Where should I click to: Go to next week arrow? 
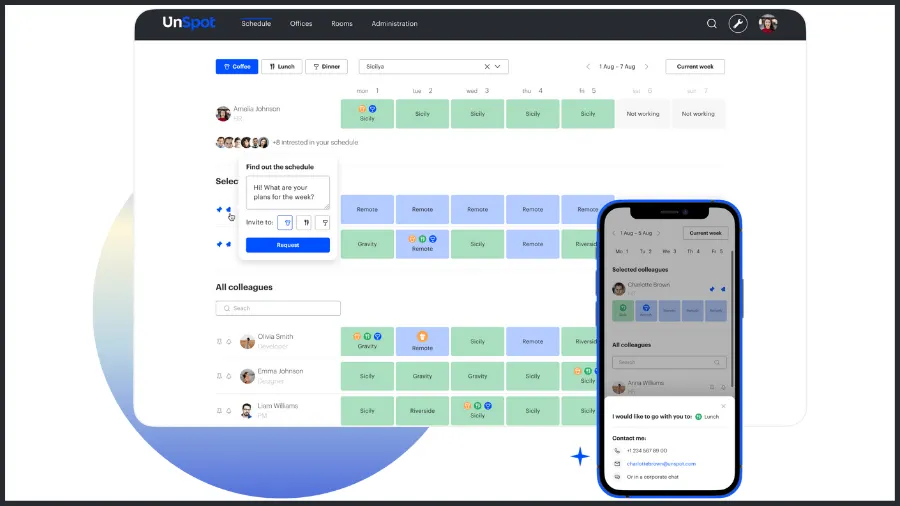point(647,67)
